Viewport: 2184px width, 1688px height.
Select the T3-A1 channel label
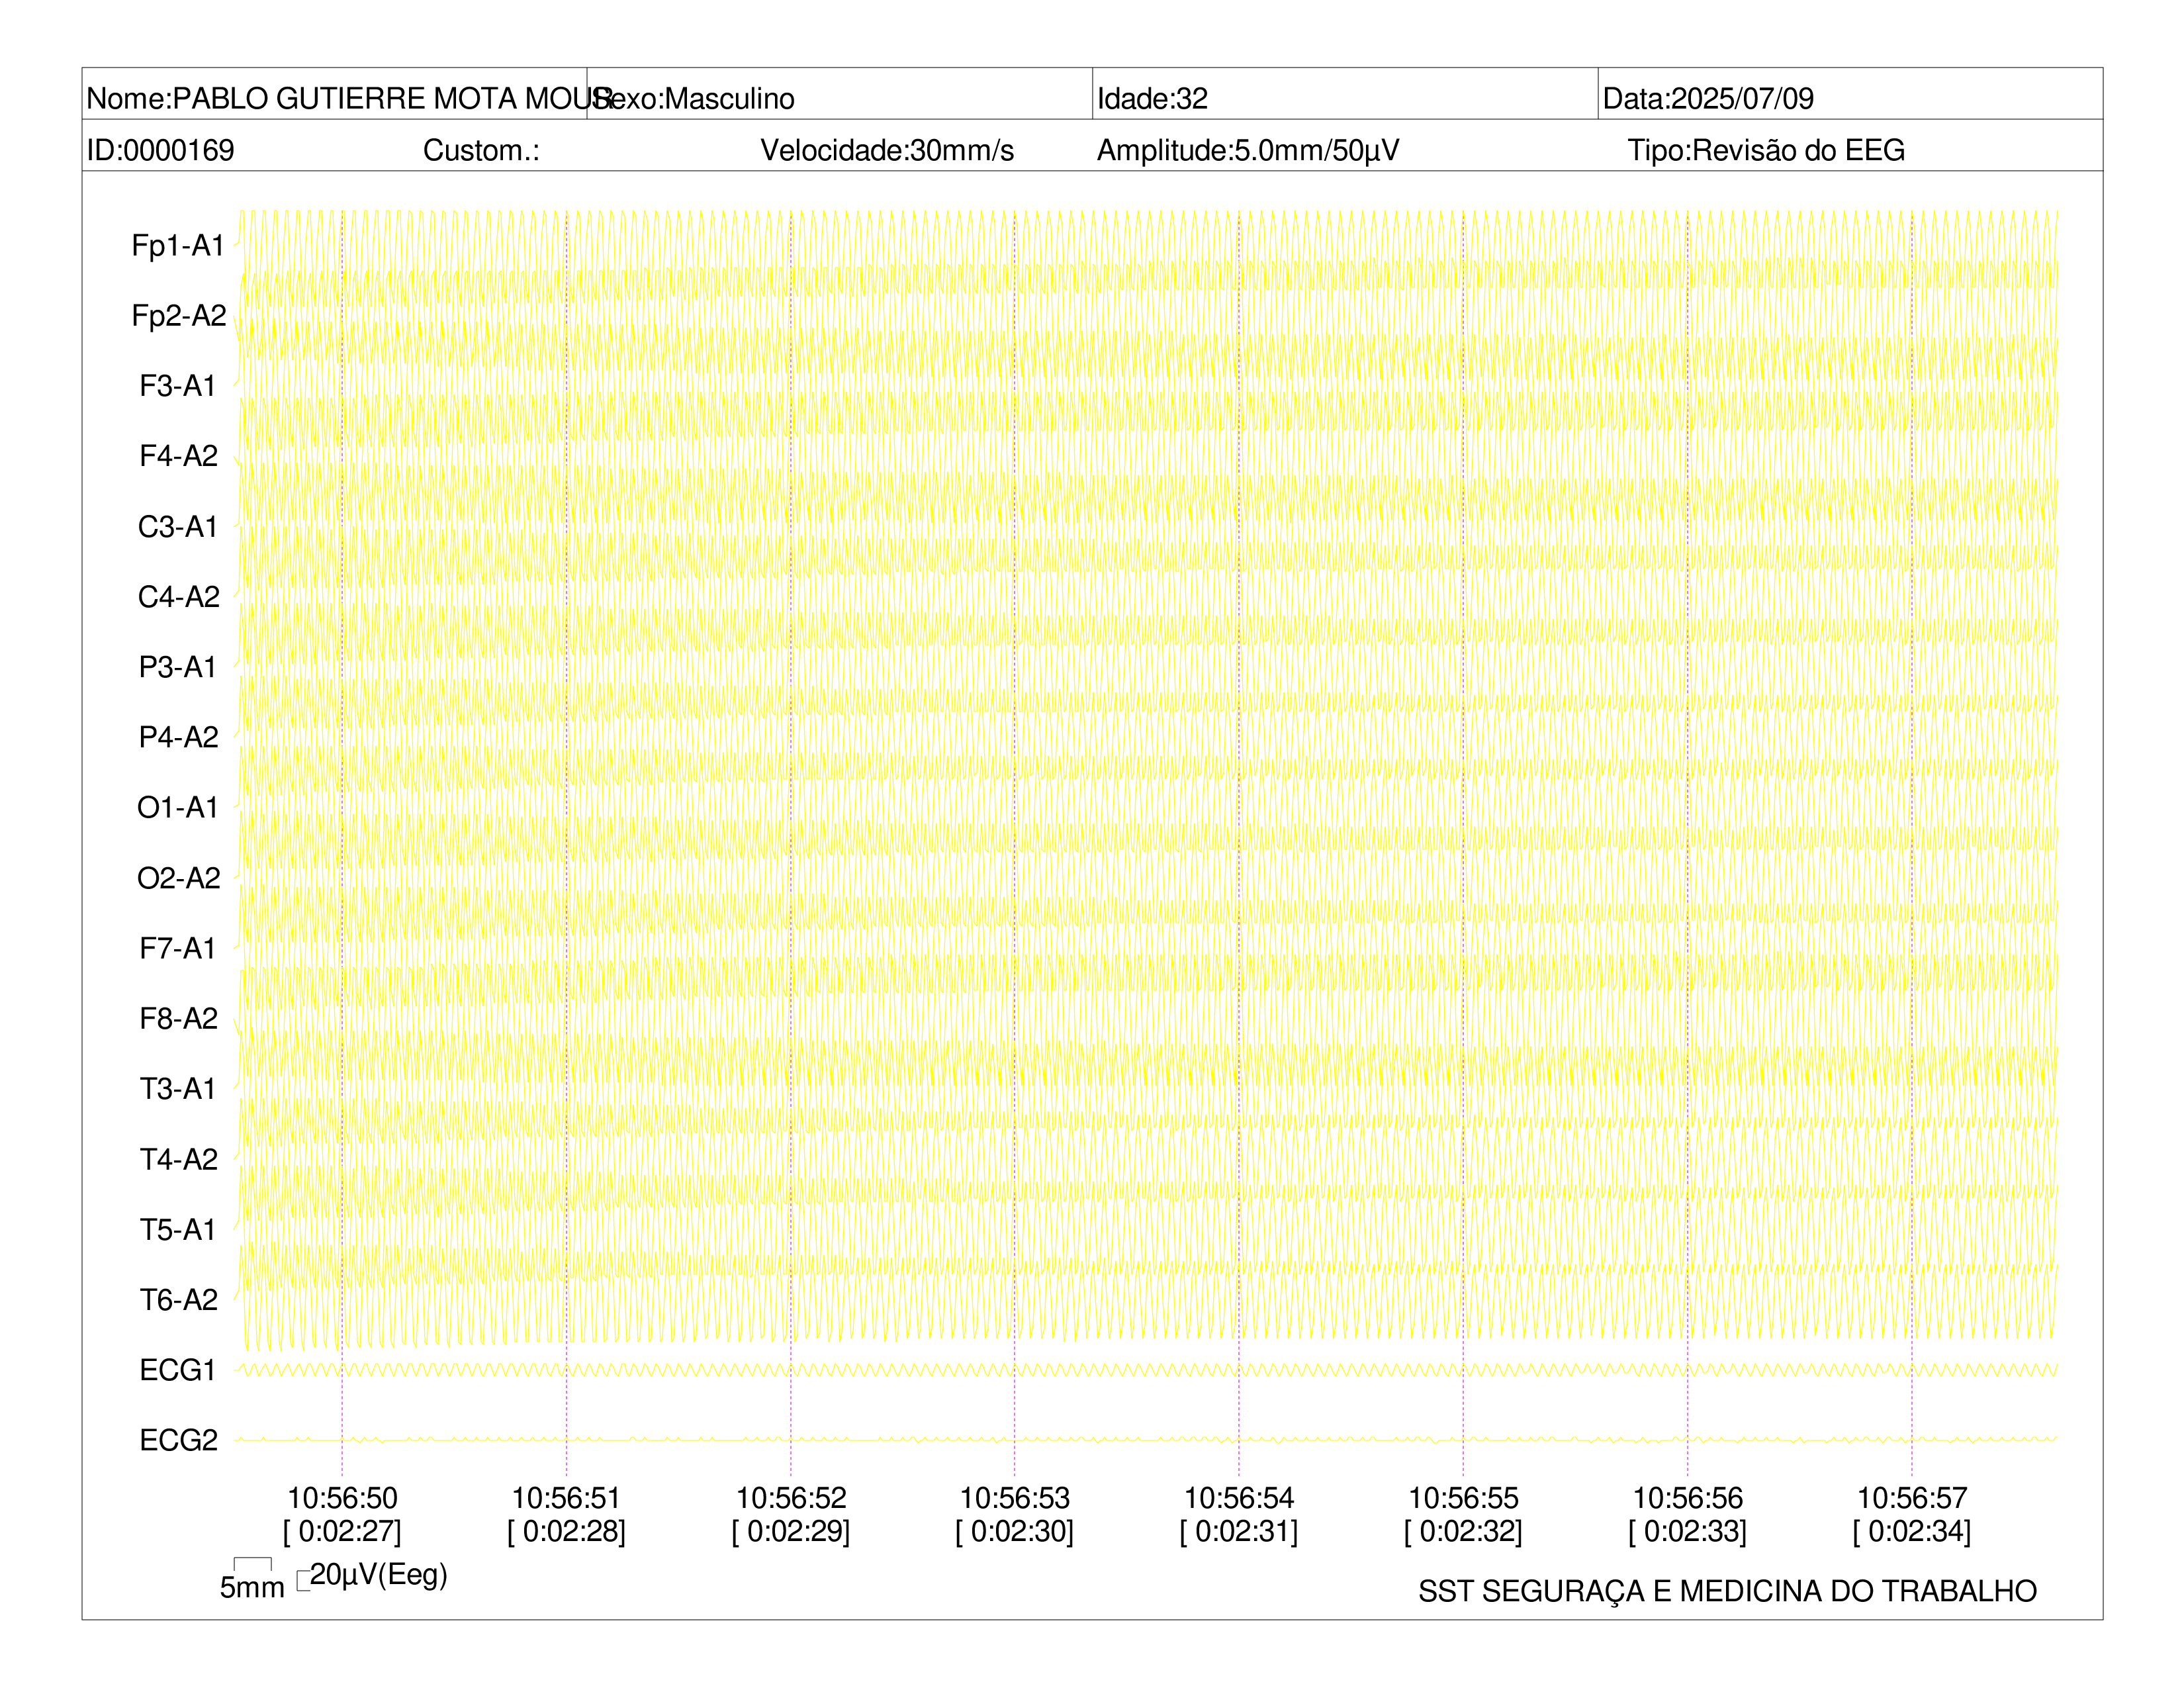(178, 1088)
